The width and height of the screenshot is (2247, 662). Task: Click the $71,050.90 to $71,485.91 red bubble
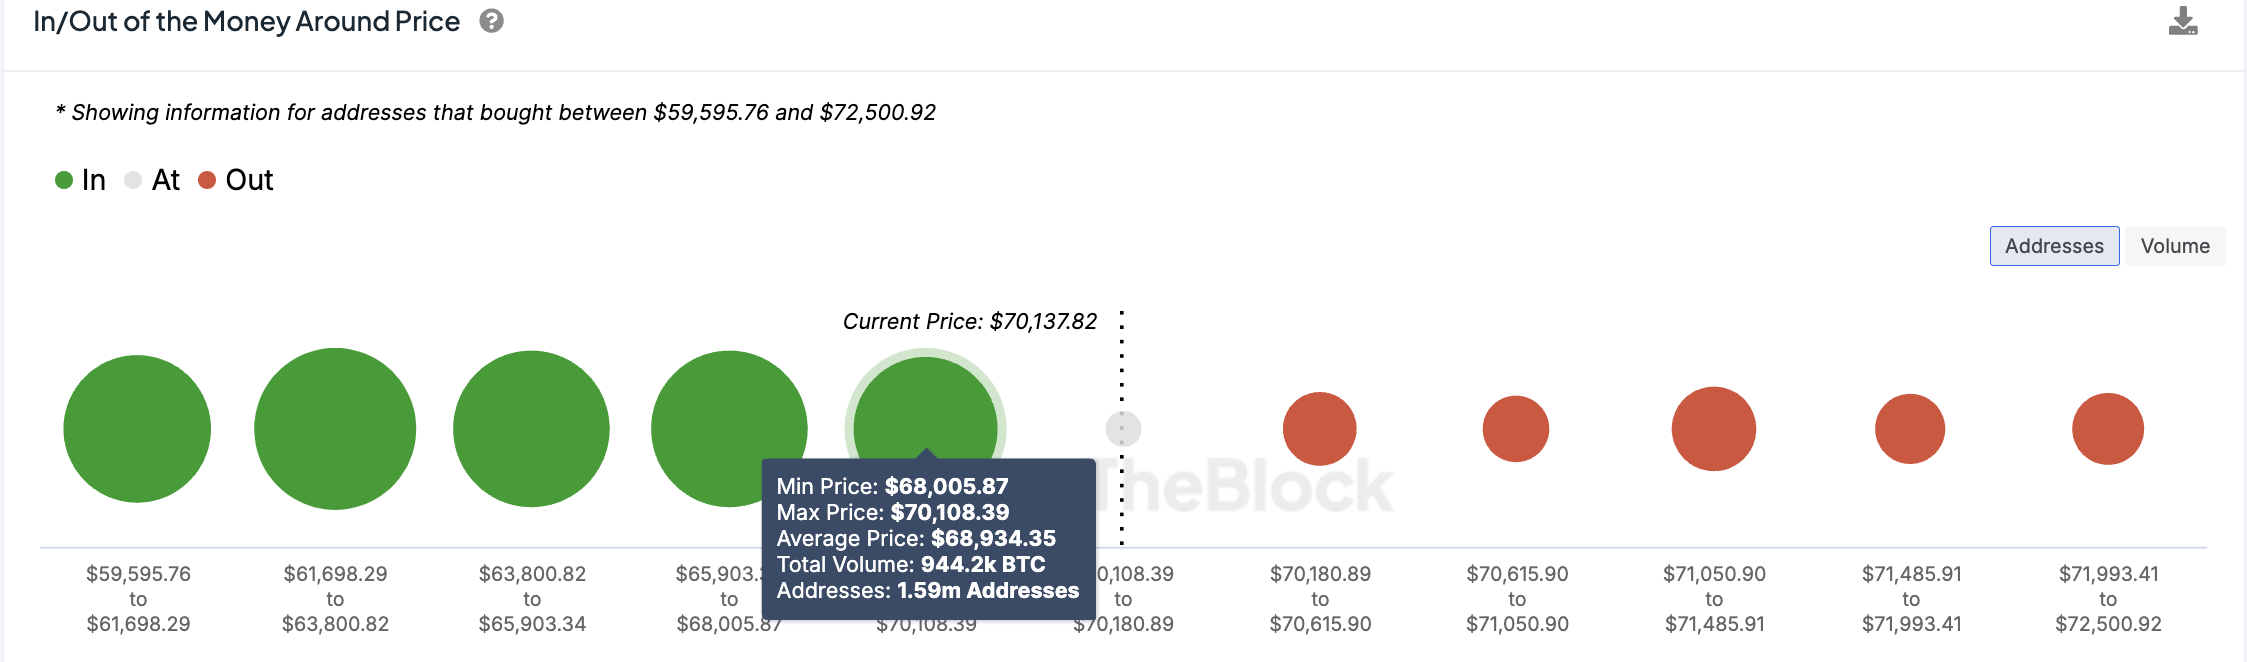click(x=1714, y=429)
